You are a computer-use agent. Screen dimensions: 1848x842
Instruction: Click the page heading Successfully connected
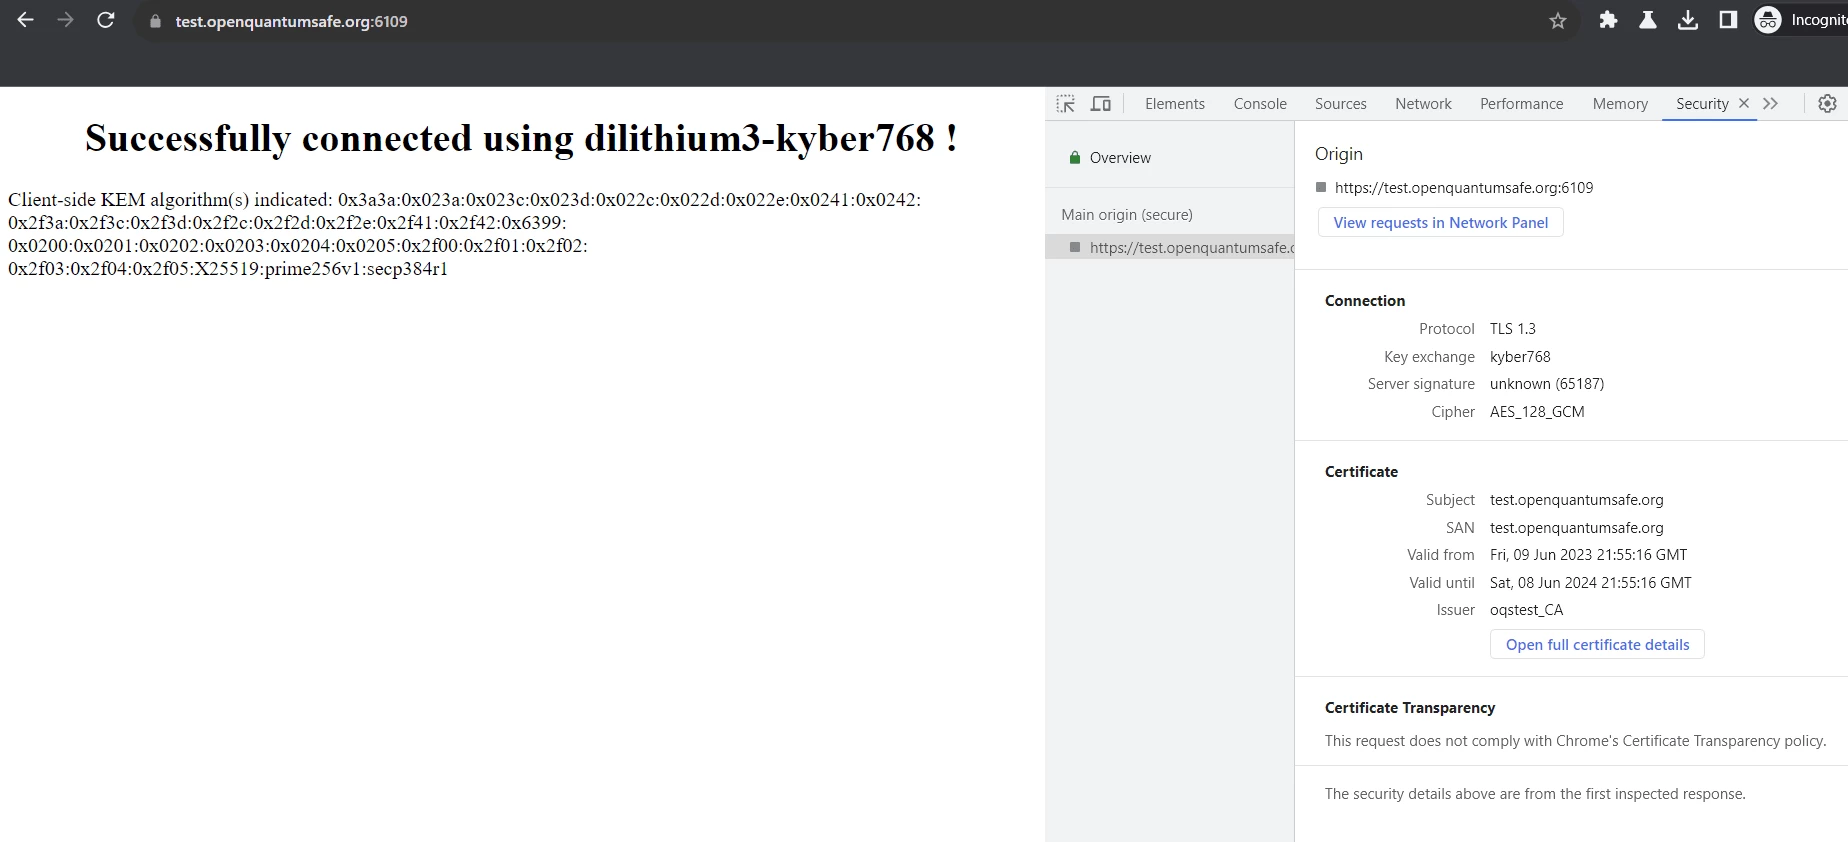tap(521, 139)
